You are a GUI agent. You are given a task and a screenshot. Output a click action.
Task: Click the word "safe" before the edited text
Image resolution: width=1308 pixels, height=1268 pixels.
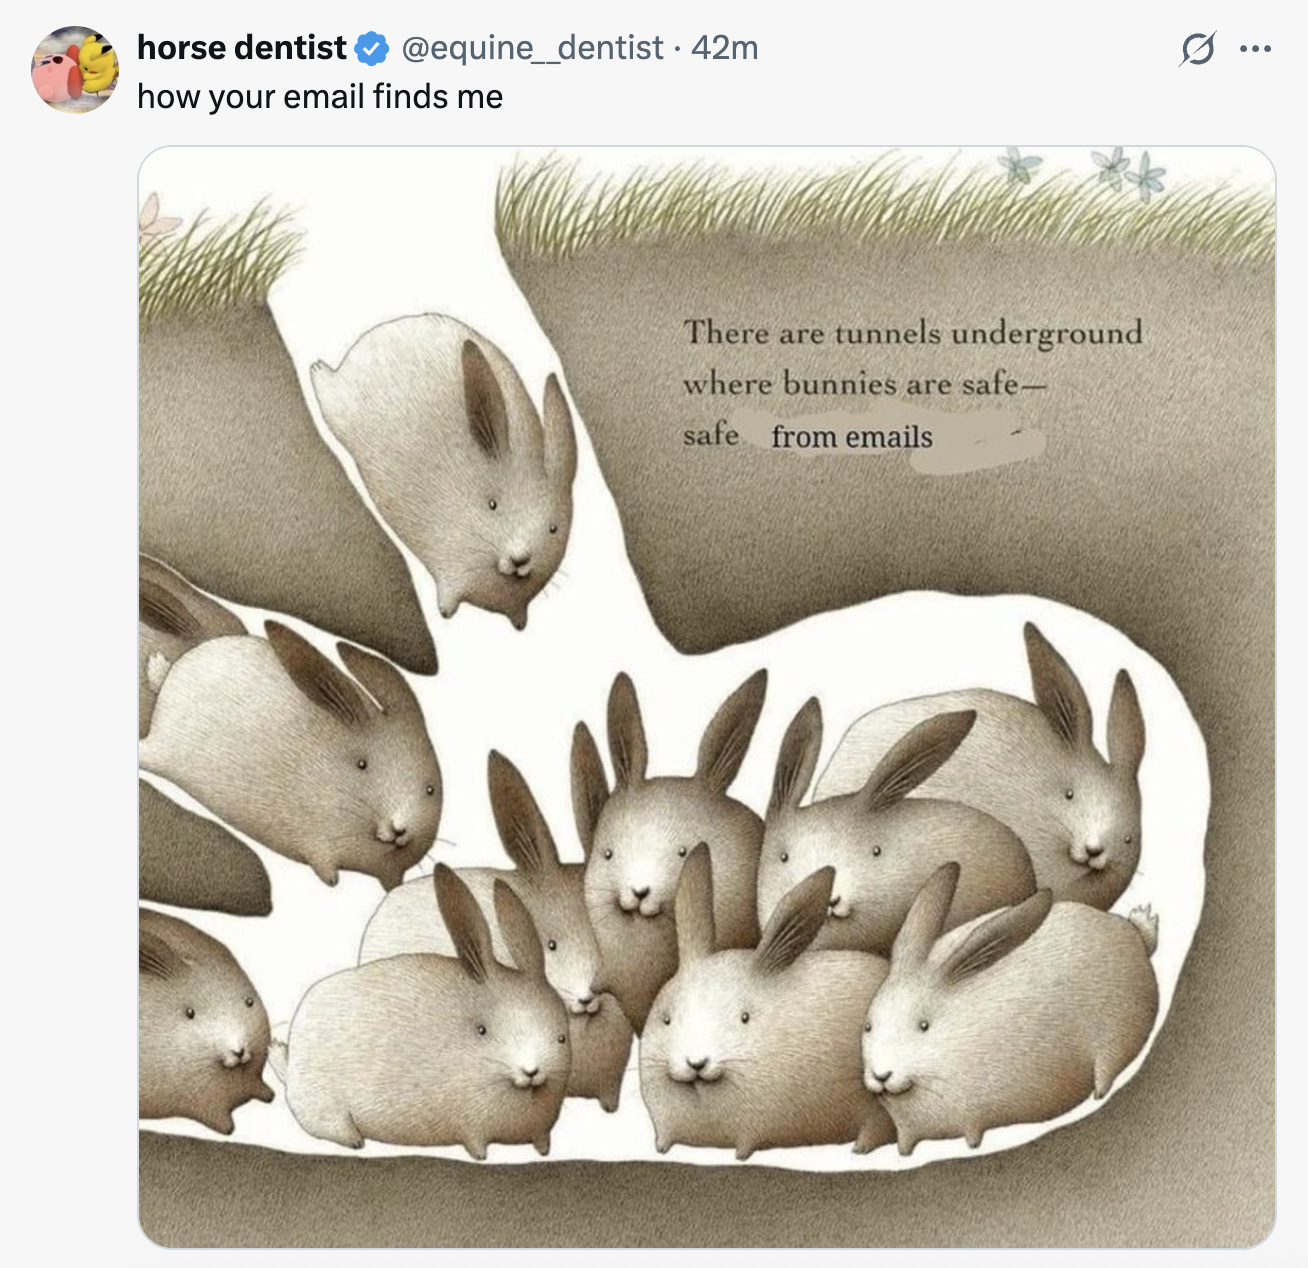click(x=711, y=436)
